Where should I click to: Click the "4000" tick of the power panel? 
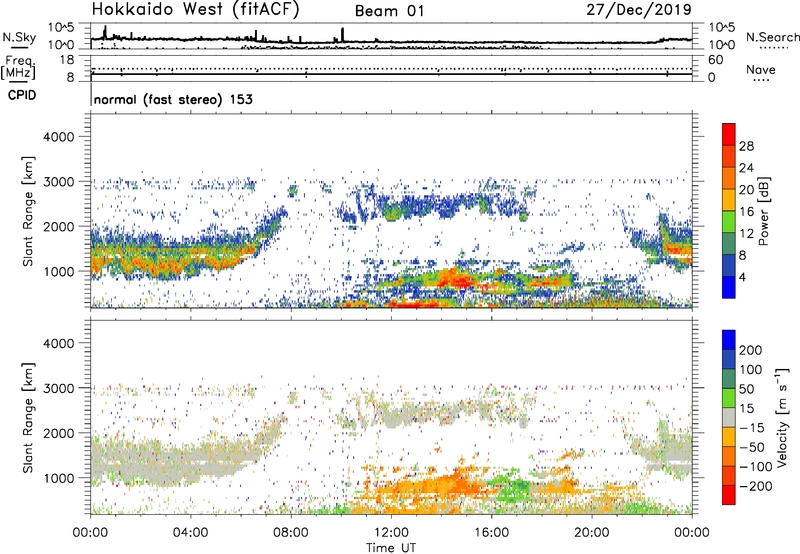[58, 137]
